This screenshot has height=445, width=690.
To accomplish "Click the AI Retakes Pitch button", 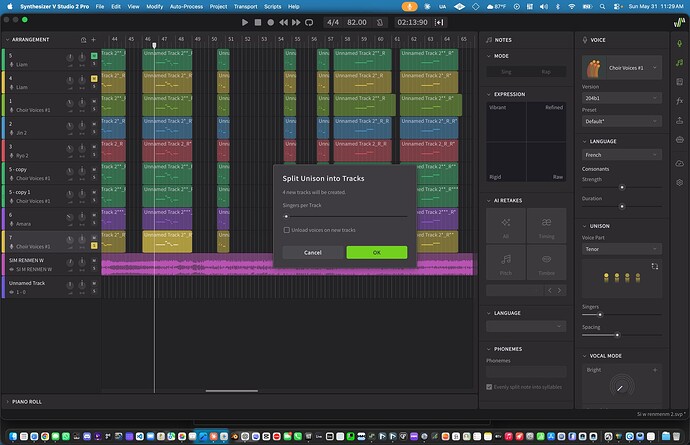I will coord(506,263).
